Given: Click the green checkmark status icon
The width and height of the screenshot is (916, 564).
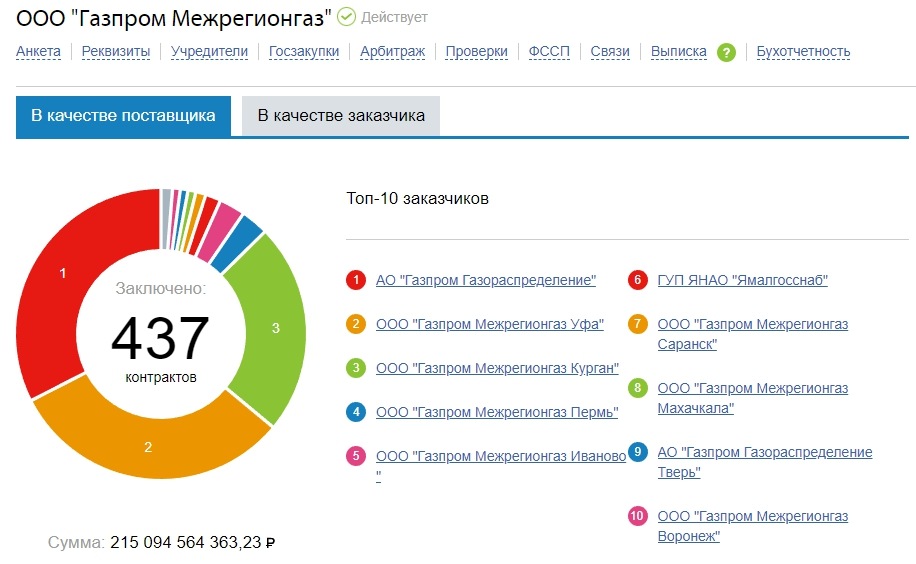Looking at the screenshot, I should point(346,17).
